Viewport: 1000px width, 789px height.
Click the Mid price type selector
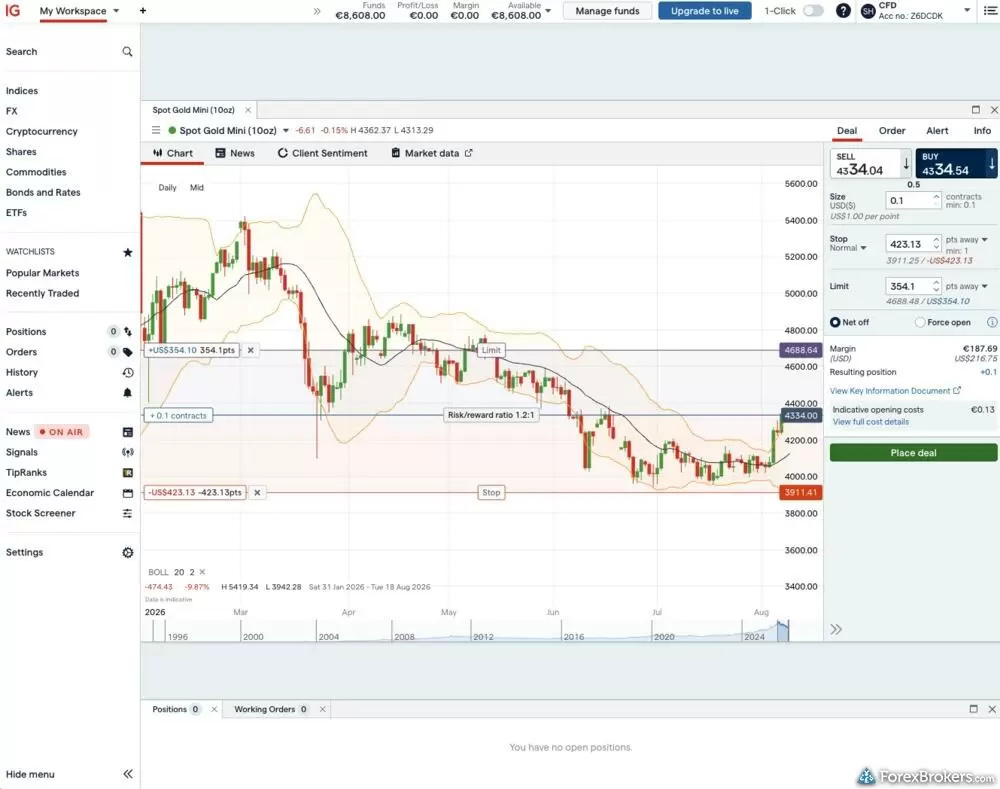point(196,188)
